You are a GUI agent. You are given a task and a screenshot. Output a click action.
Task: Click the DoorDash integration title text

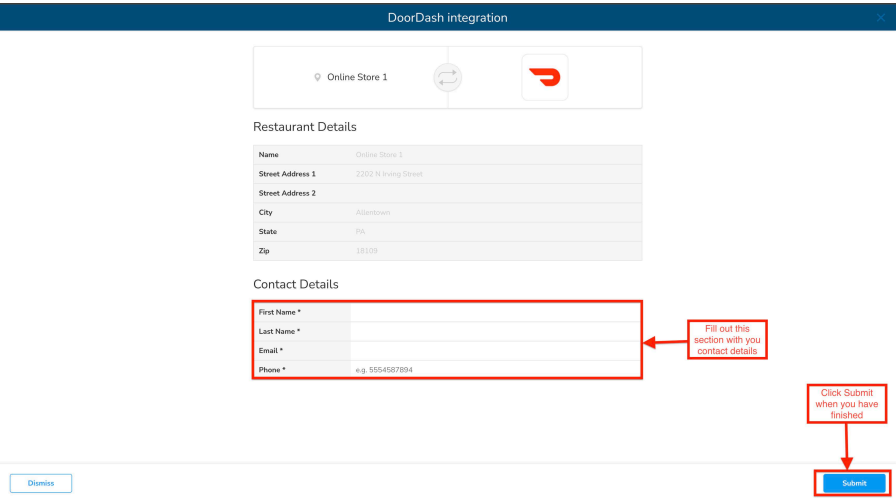click(447, 18)
